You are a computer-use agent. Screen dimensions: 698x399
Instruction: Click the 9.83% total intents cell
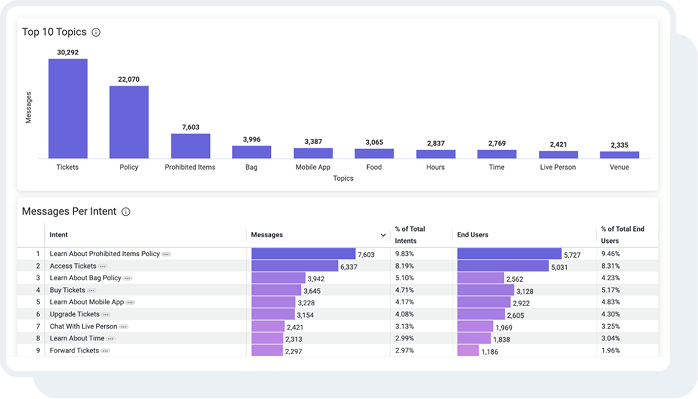tap(404, 254)
